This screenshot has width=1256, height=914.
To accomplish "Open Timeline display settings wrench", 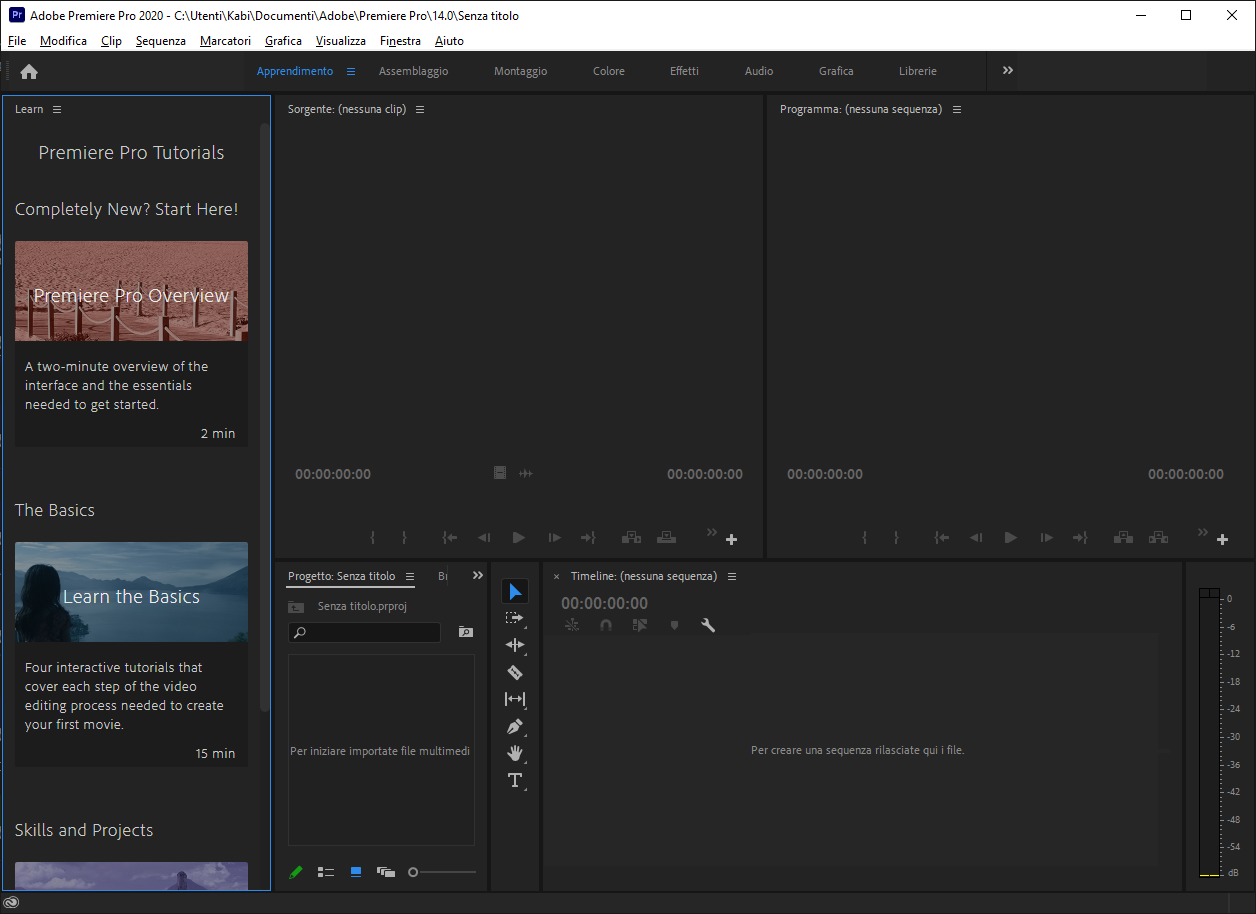I will click(708, 625).
